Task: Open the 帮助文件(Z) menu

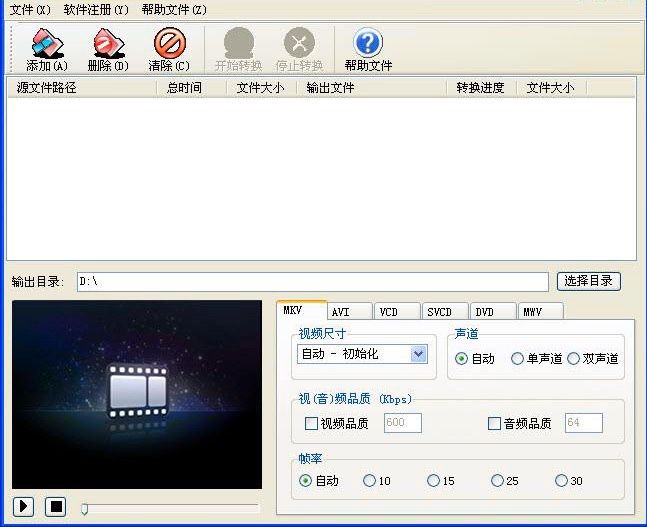Action: 174,9
